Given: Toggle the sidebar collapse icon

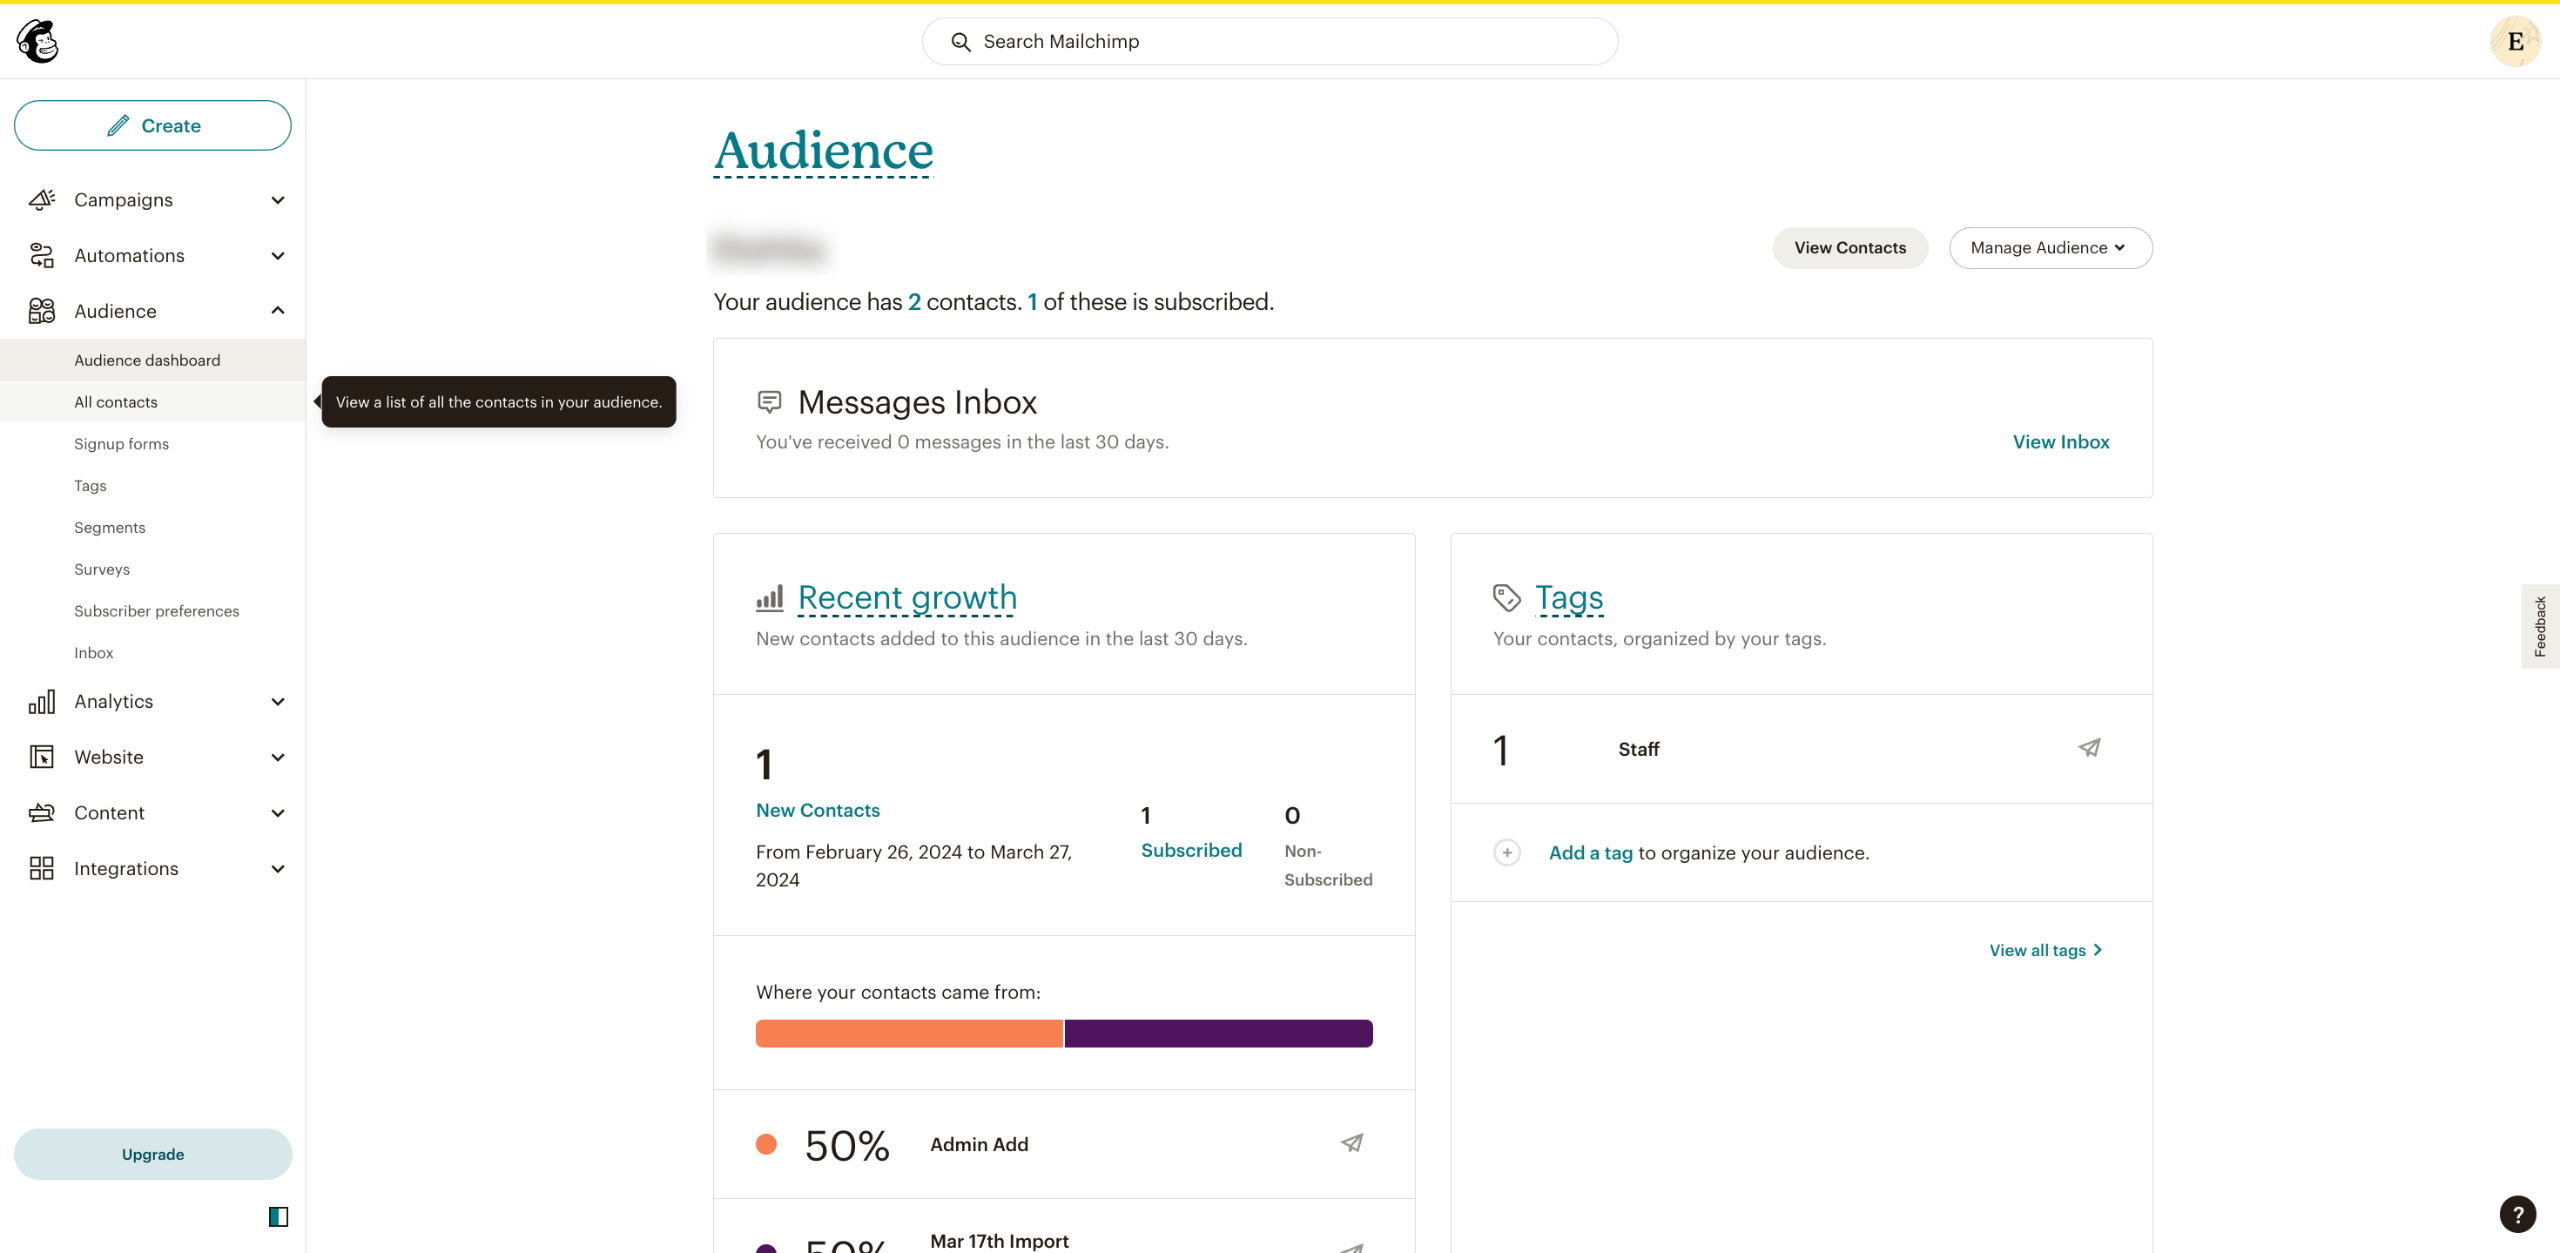Looking at the screenshot, I should pyautogui.click(x=278, y=1216).
